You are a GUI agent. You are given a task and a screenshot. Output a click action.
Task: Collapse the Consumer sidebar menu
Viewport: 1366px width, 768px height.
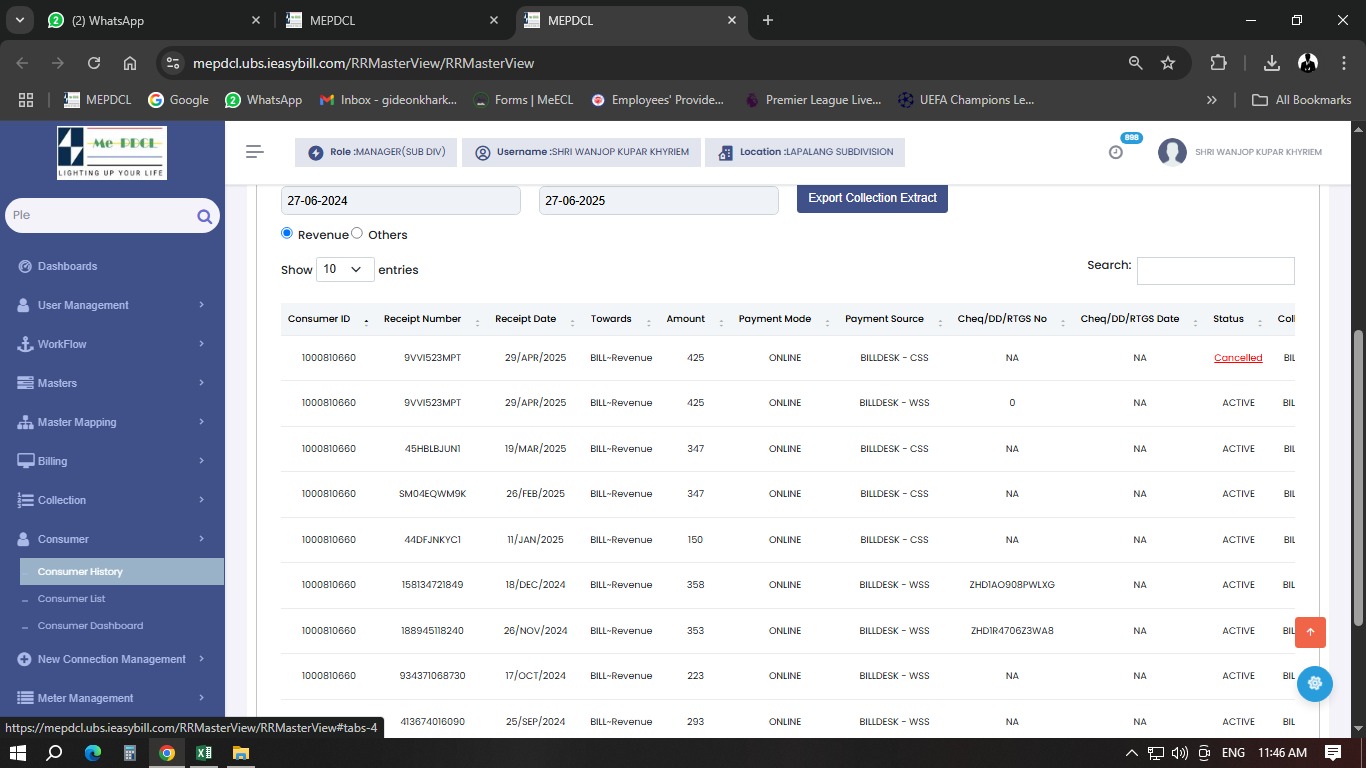pos(112,539)
